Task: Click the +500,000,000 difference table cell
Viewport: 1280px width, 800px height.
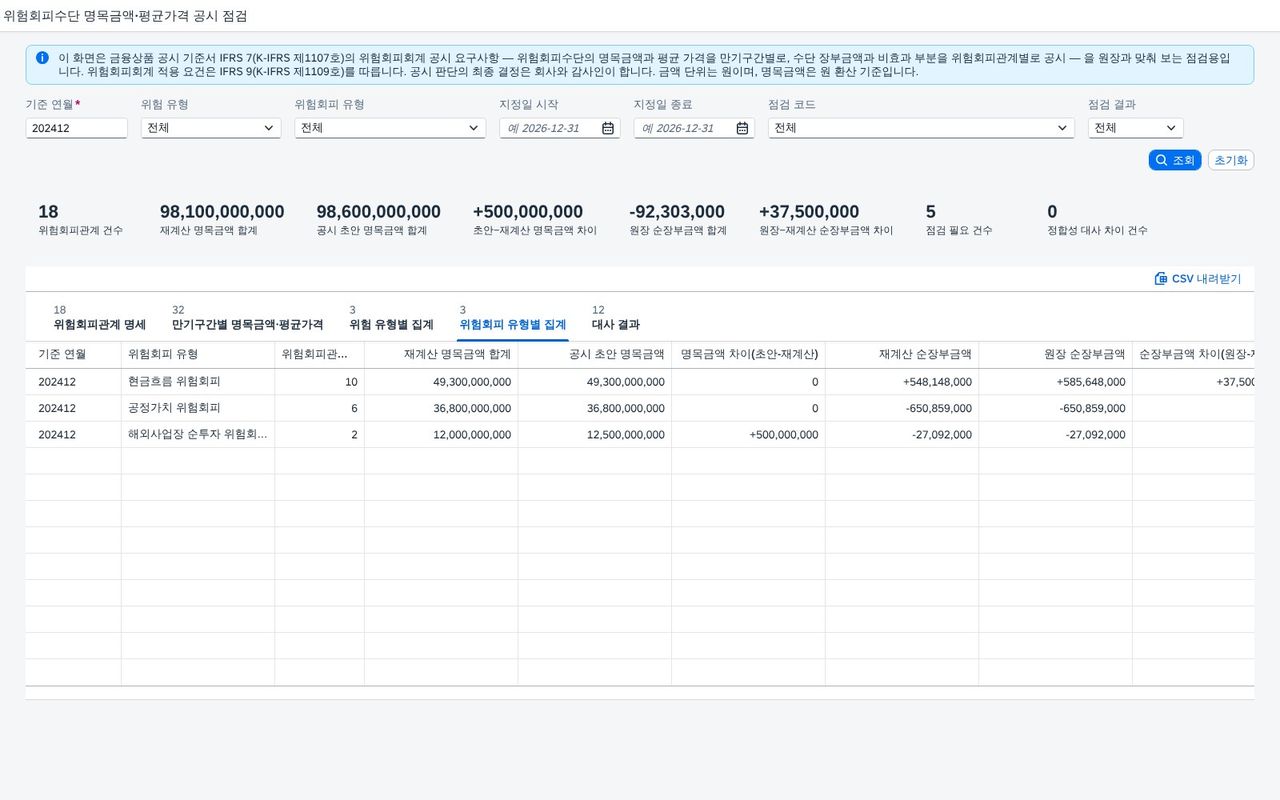Action: click(x=748, y=435)
